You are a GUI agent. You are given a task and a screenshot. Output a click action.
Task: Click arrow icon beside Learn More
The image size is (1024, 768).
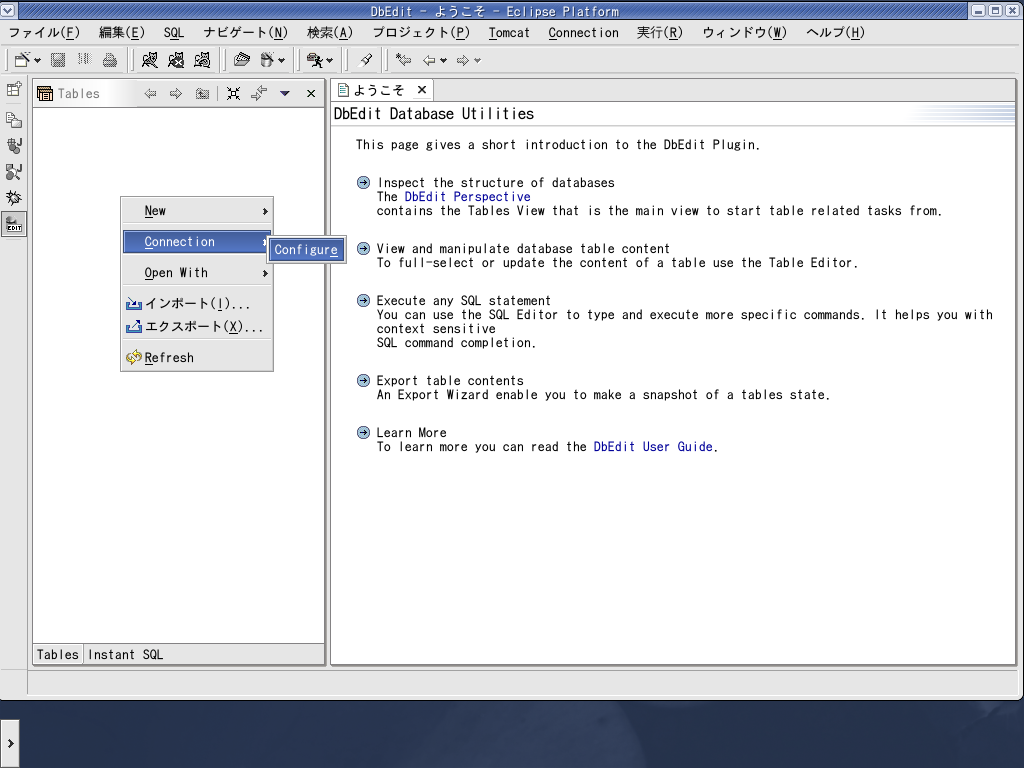pyautogui.click(x=364, y=432)
